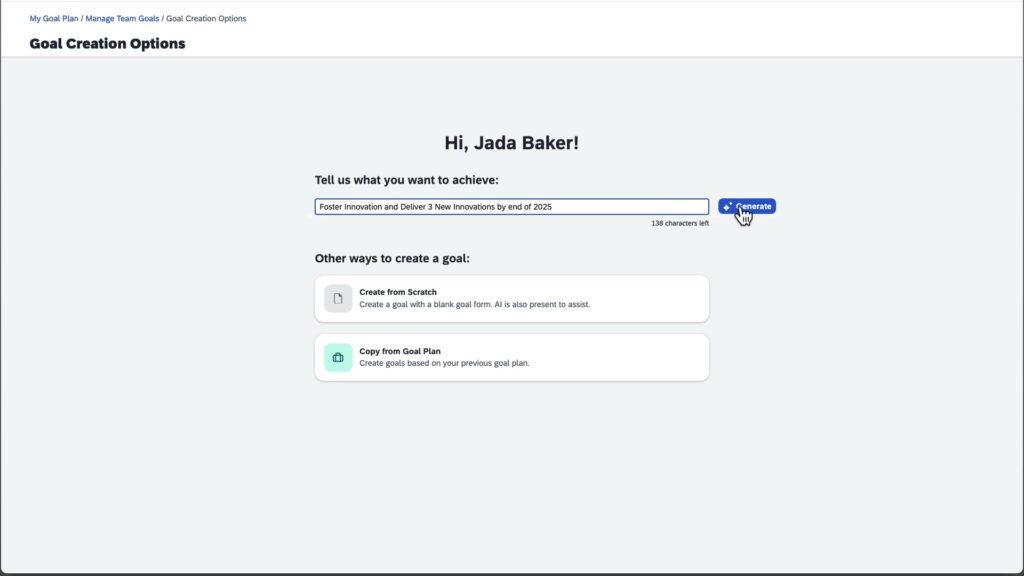Click the previous goal plan description text
Image resolution: width=1024 pixels, height=576 pixels.
tap(444, 363)
